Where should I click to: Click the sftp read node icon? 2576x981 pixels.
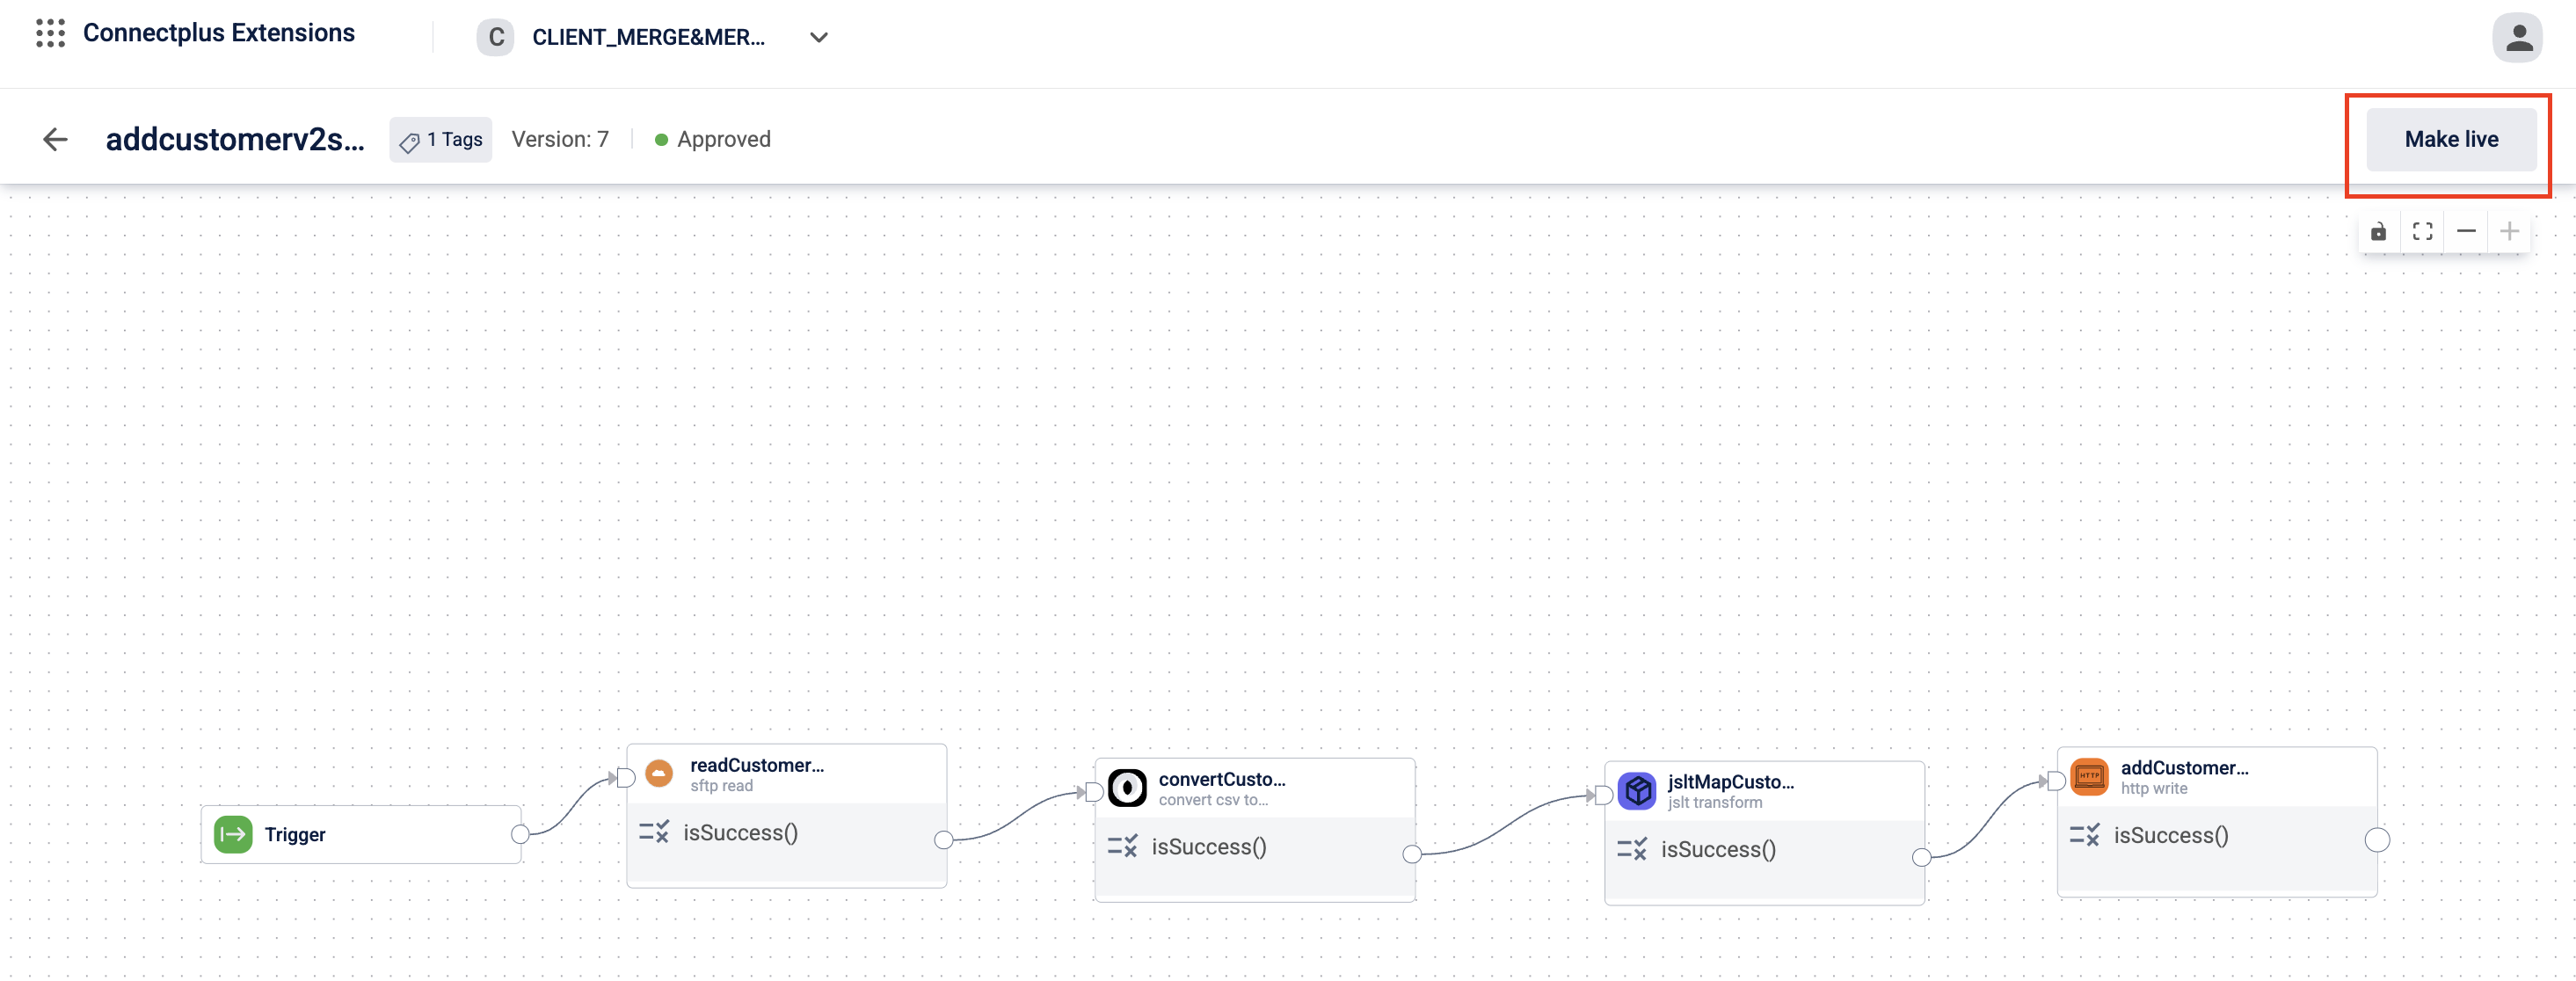[x=659, y=773]
